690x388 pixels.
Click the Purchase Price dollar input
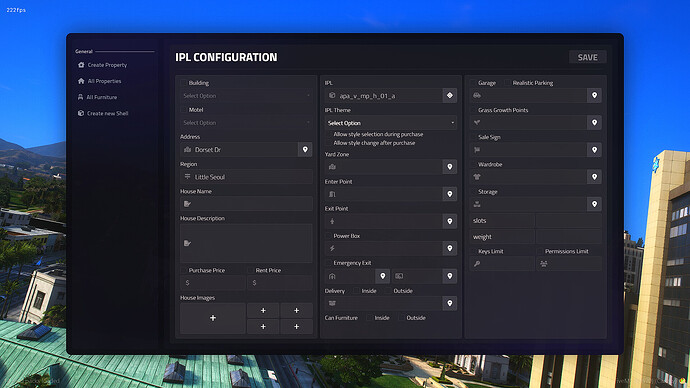coord(213,283)
